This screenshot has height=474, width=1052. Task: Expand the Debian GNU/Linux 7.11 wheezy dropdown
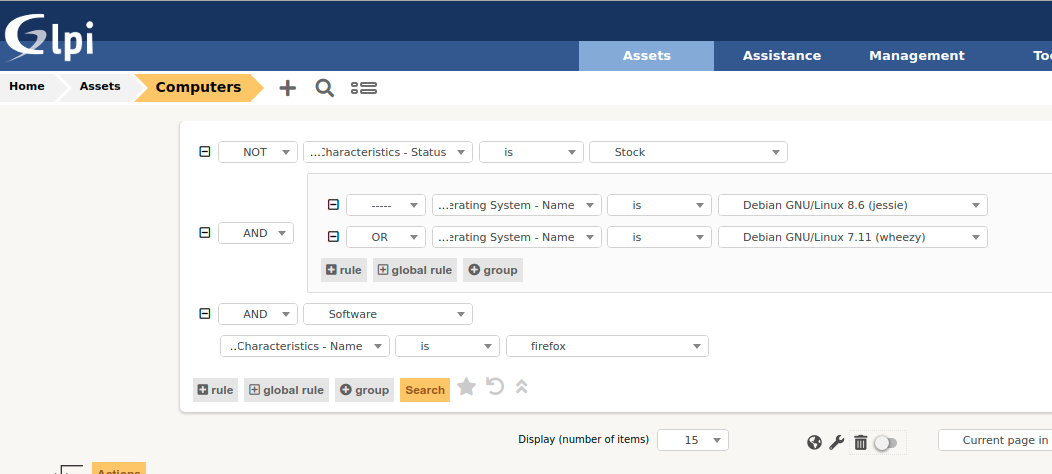(x=852, y=237)
